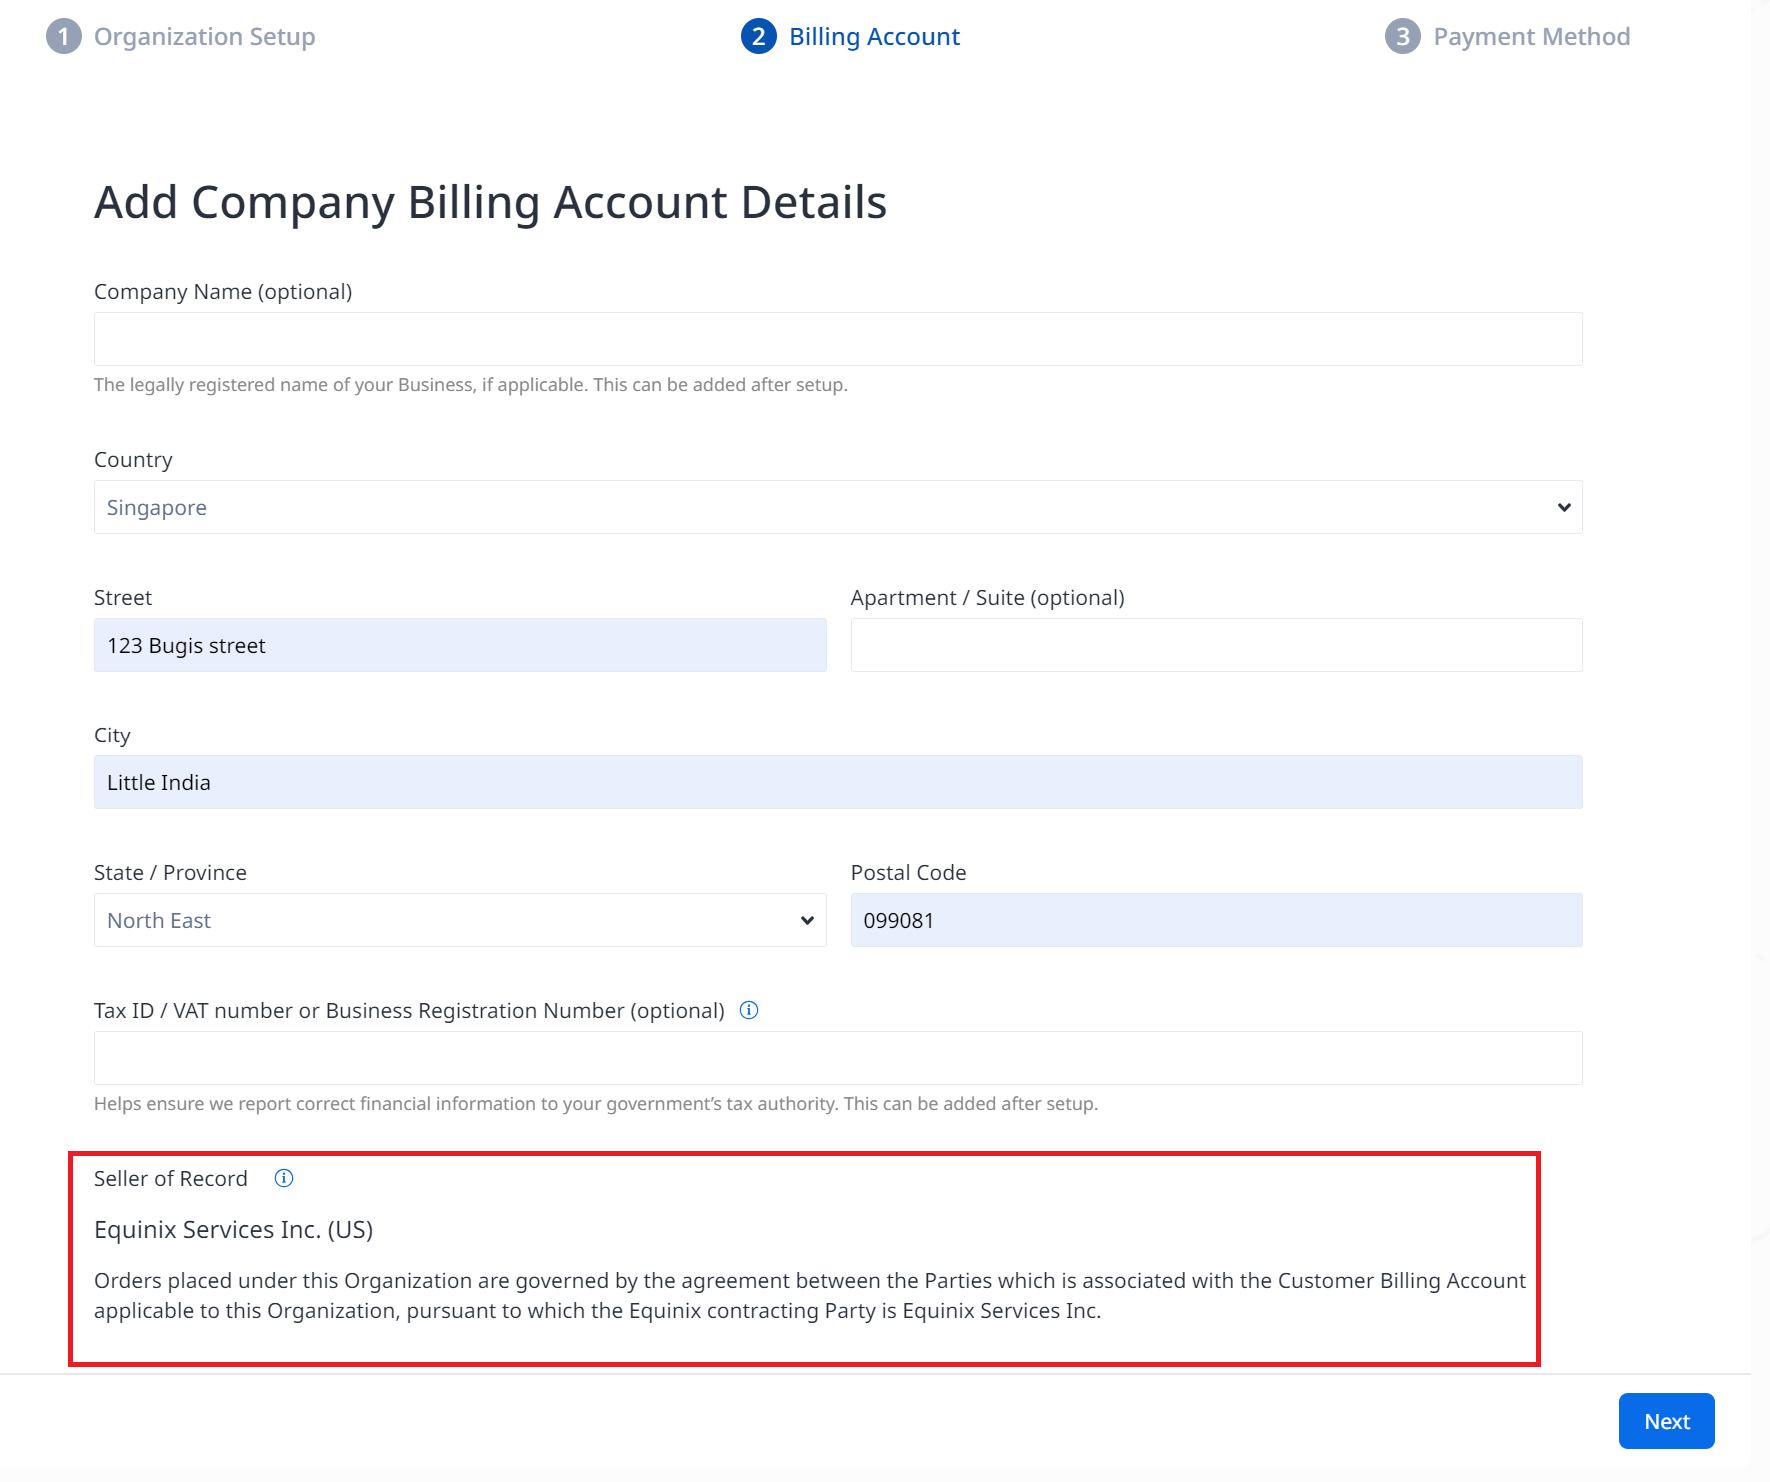Focus the Tax ID / VAT number field

coord(838,1058)
